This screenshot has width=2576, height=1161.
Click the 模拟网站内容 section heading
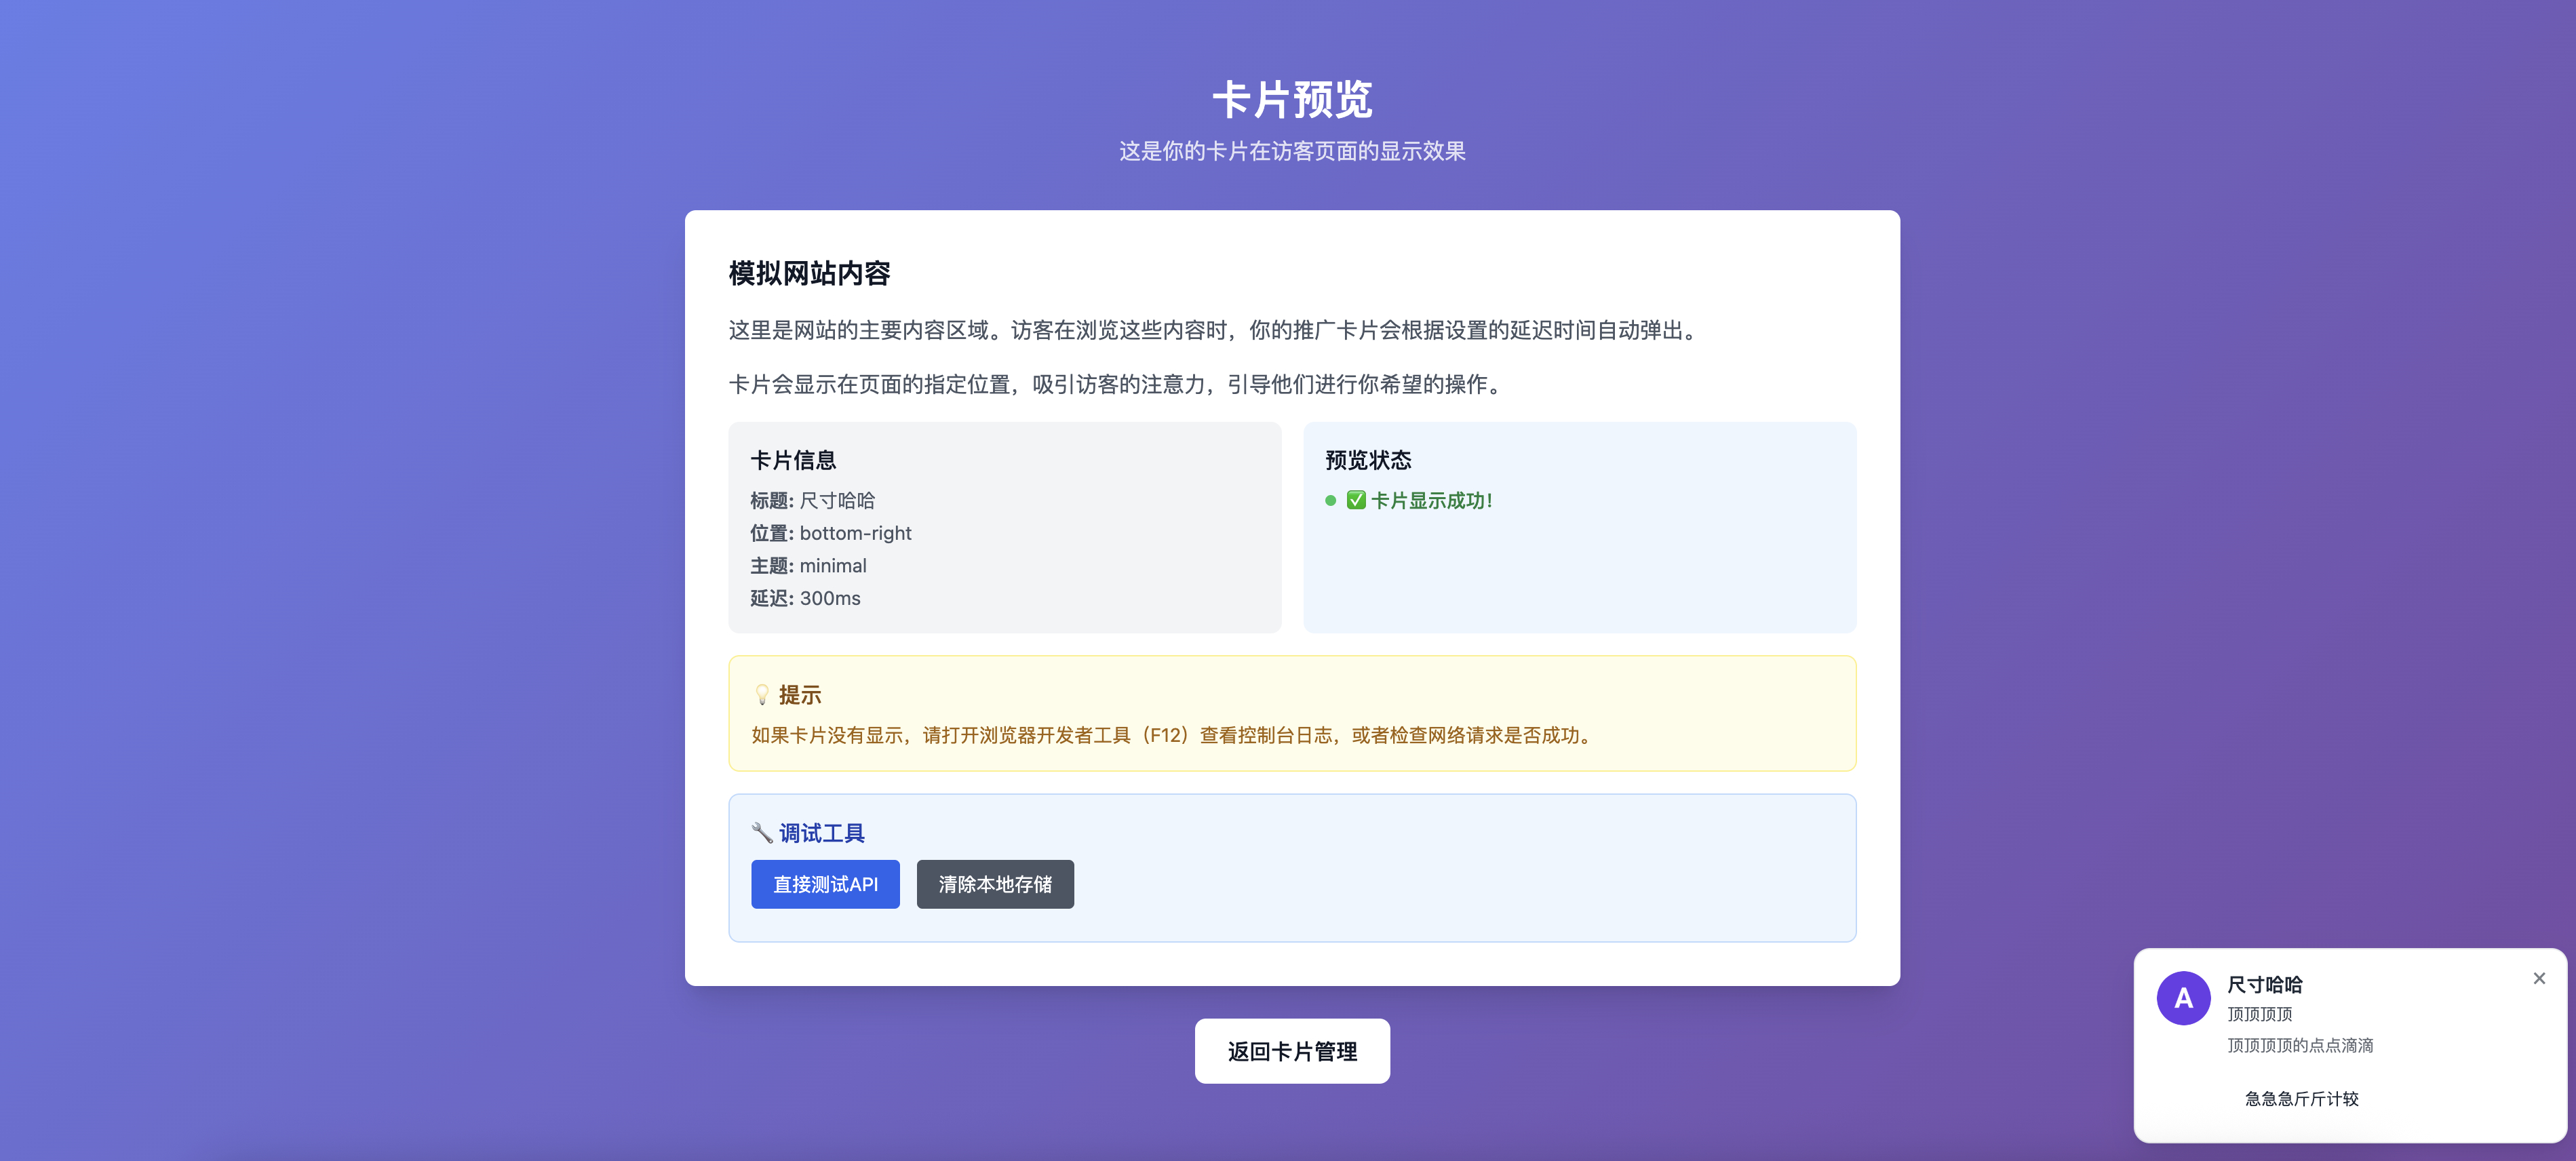809,273
